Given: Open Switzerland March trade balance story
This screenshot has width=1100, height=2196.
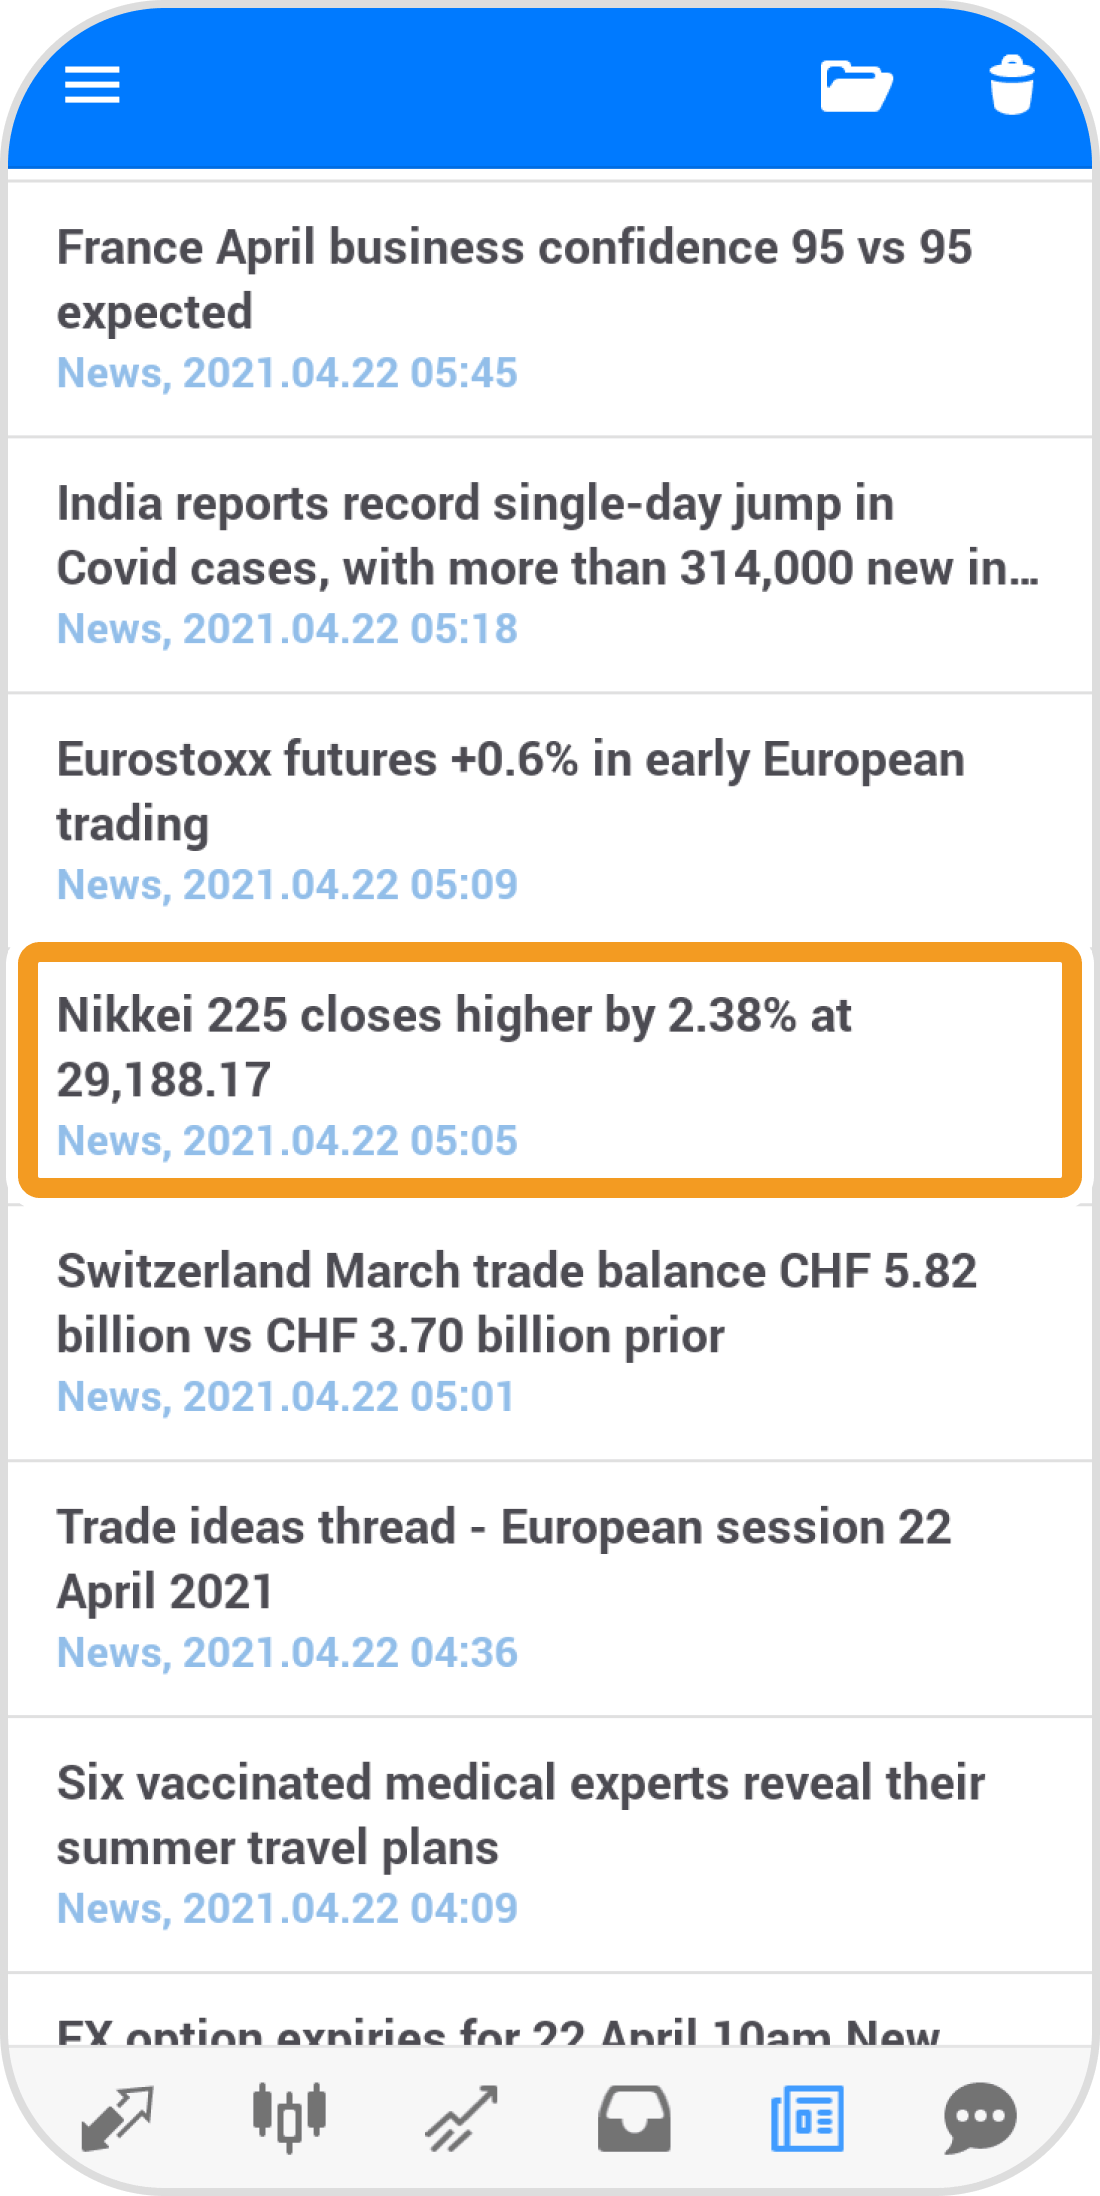Looking at the screenshot, I should 516,1304.
